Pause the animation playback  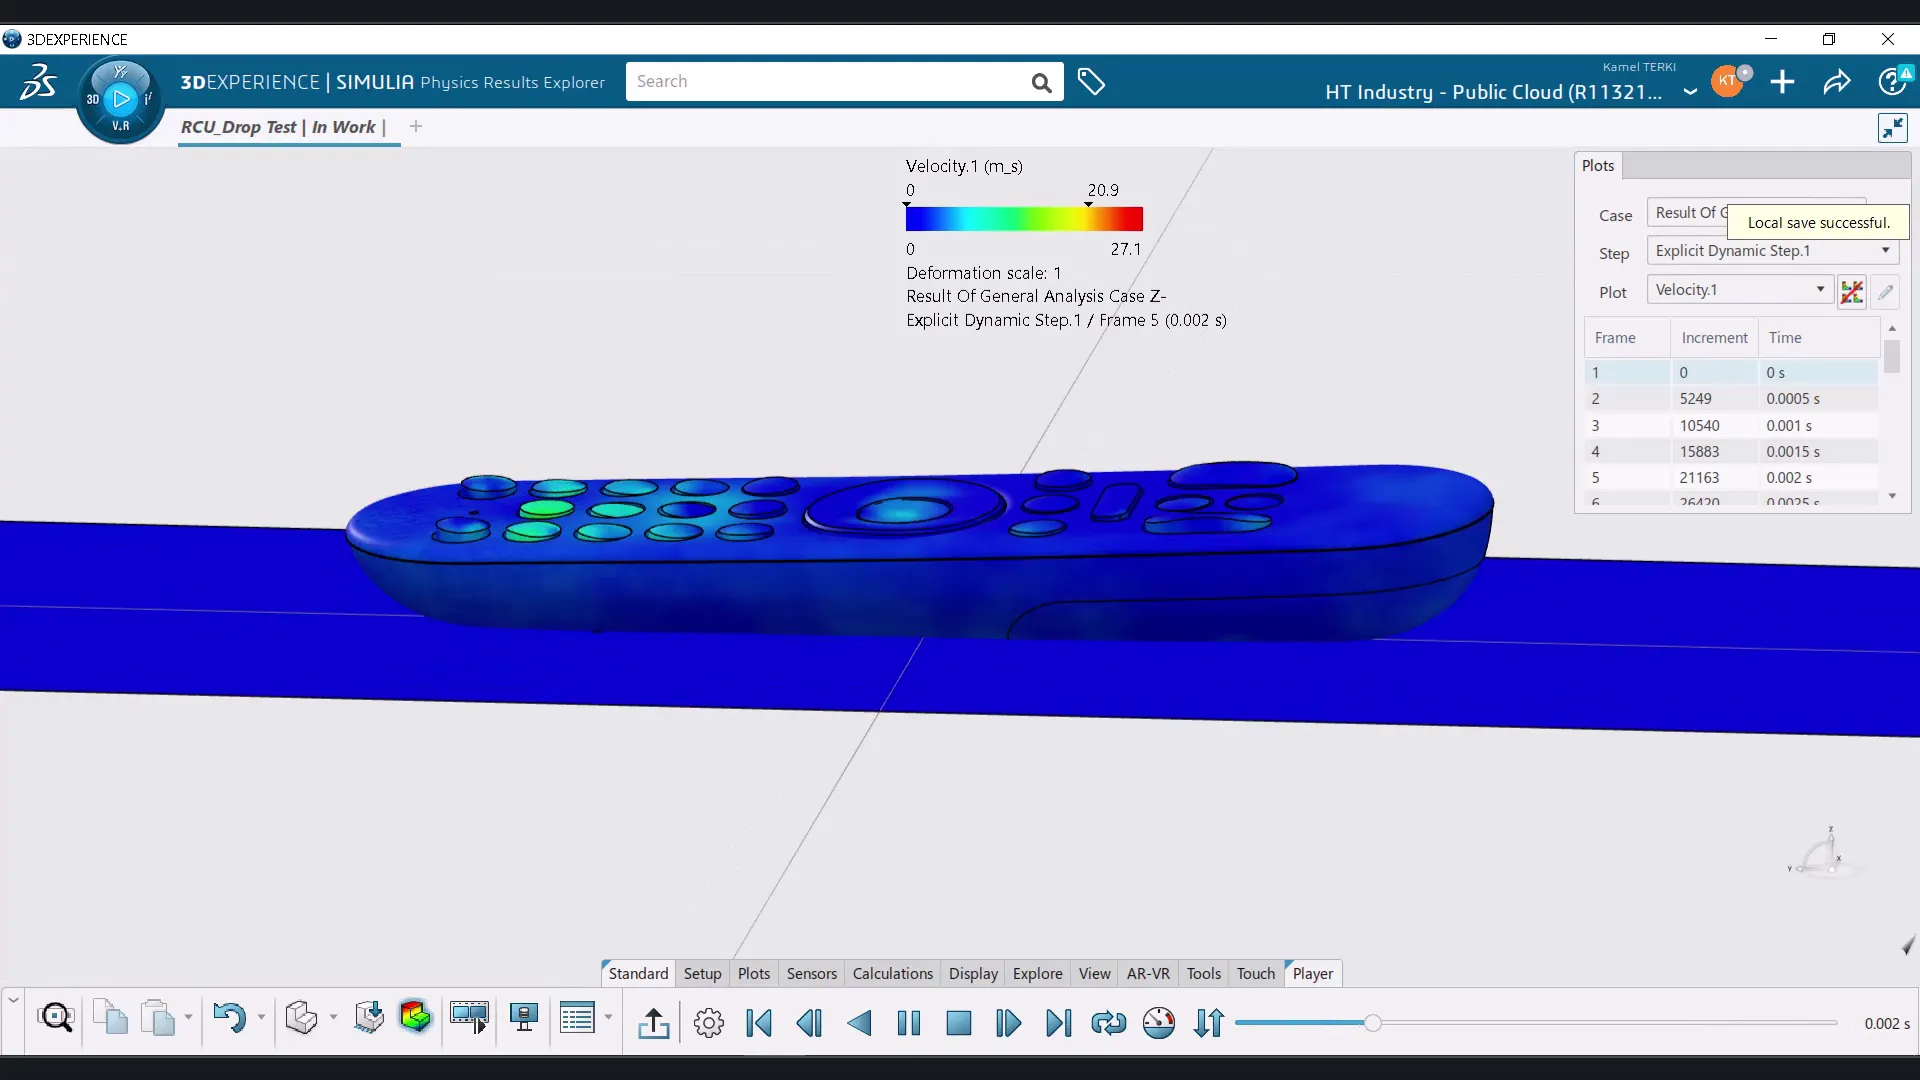tap(910, 1022)
